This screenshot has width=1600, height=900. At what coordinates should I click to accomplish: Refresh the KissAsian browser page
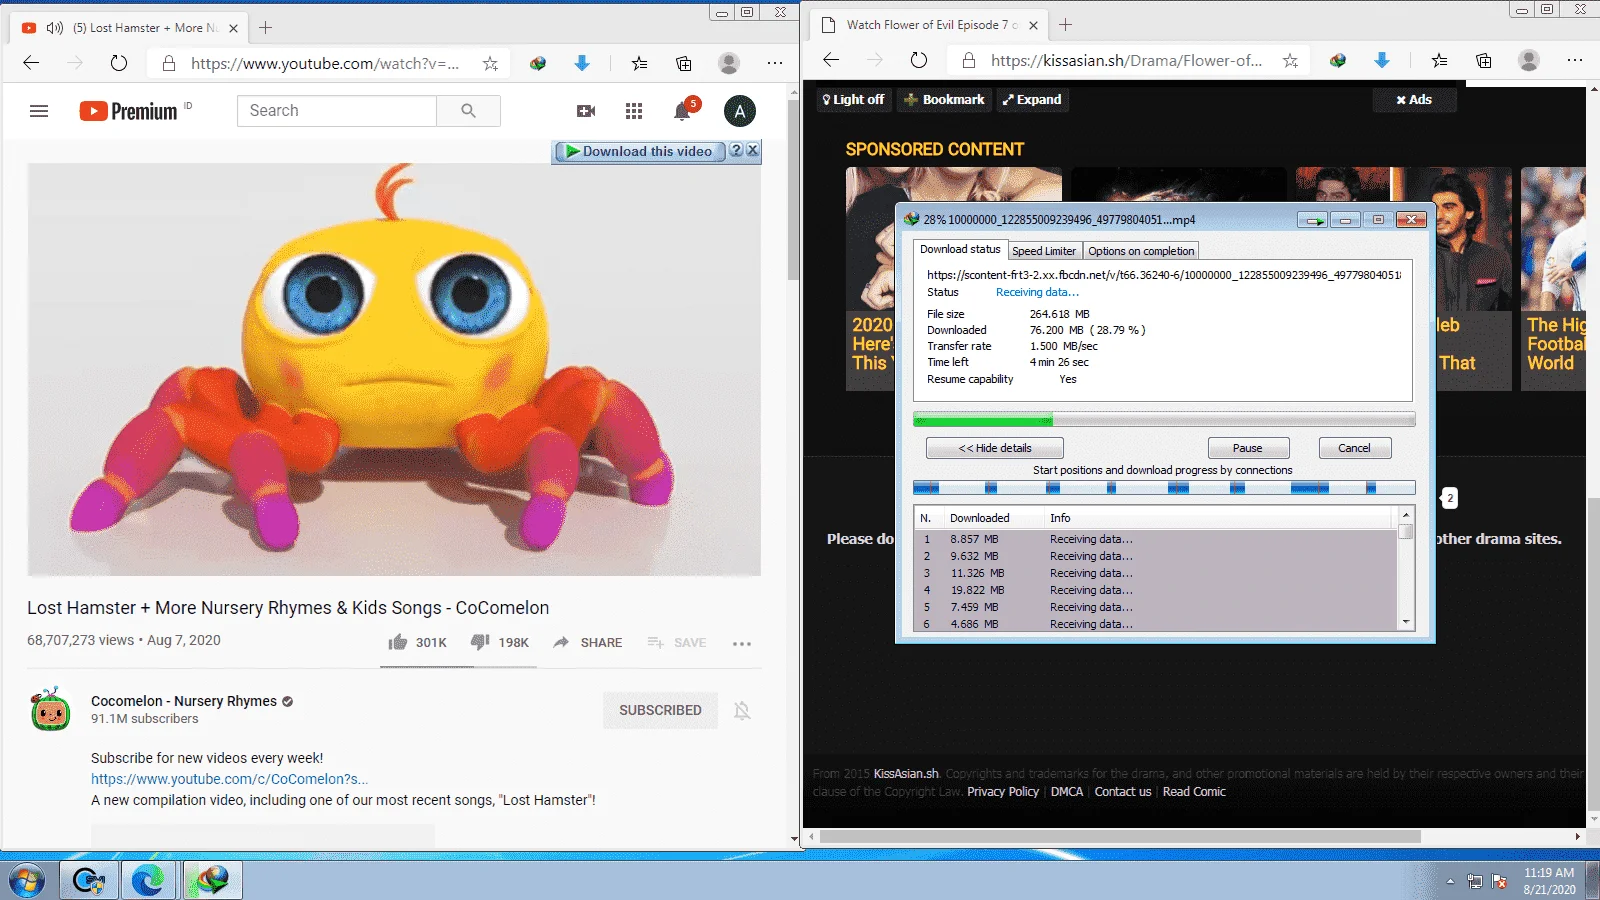919,60
